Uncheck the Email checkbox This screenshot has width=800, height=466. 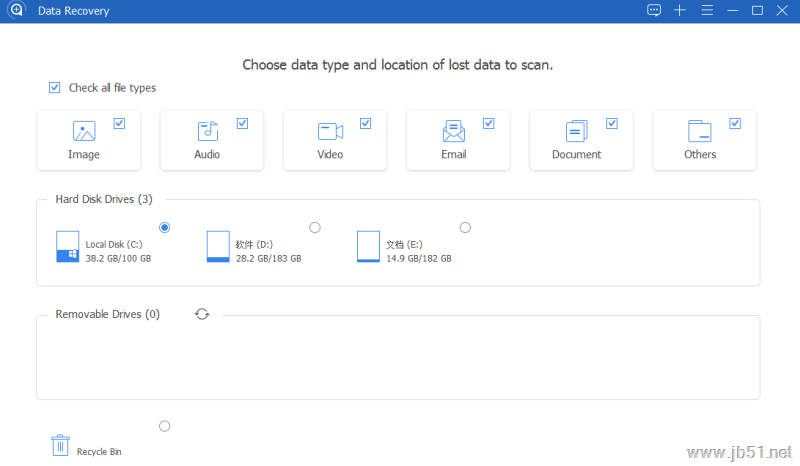coord(489,124)
